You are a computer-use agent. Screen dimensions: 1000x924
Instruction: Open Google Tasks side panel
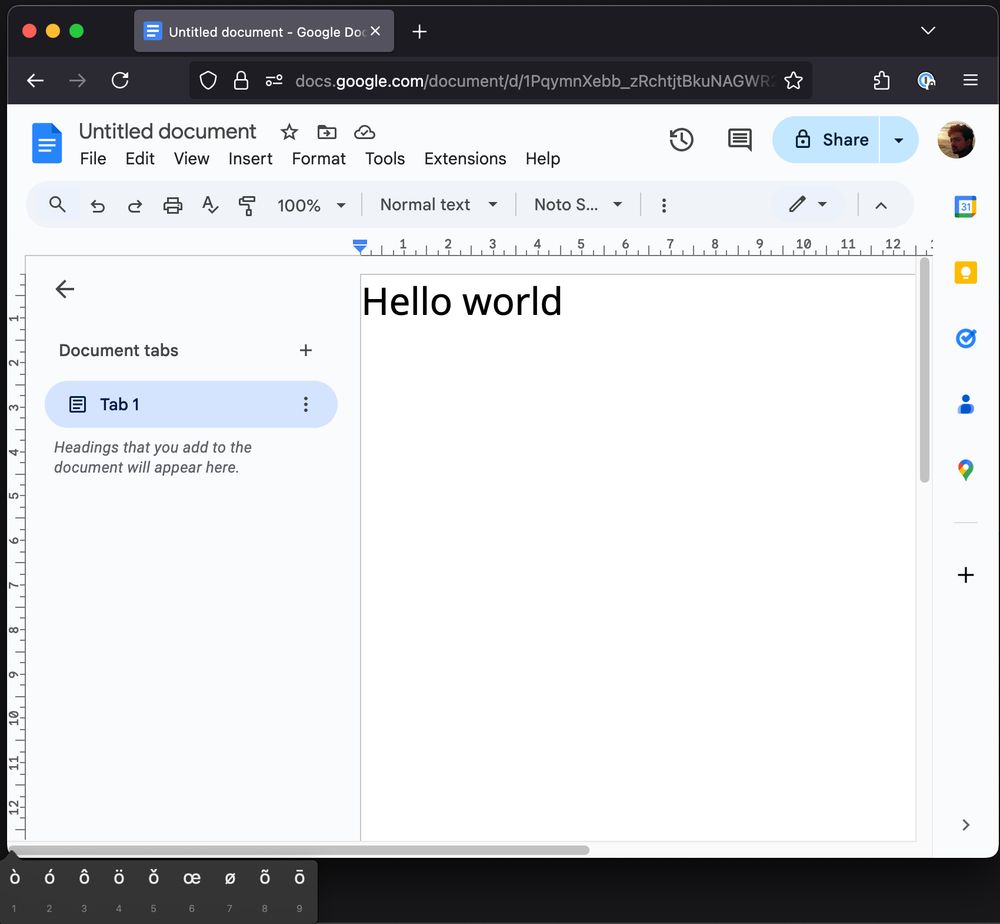966,339
